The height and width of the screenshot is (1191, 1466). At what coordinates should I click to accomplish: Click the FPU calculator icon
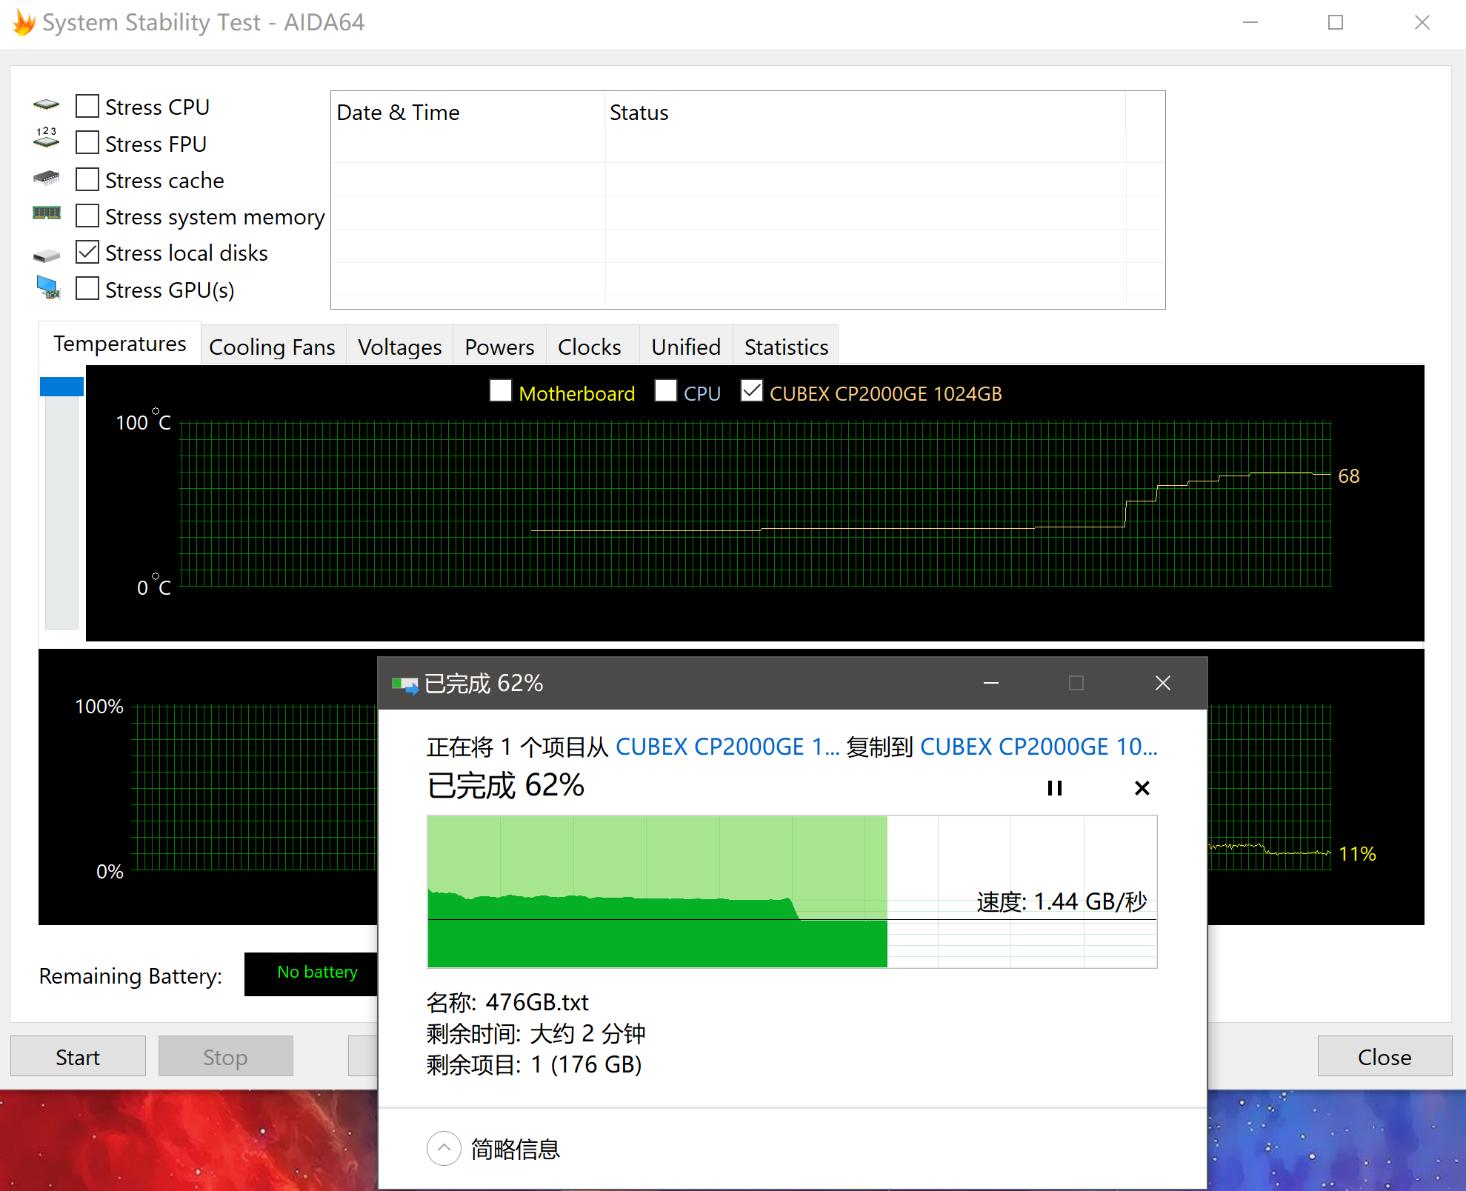[x=46, y=140]
